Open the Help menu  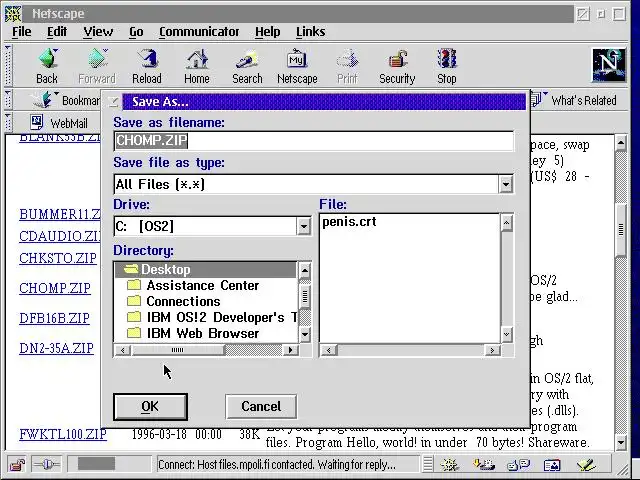[x=268, y=32]
